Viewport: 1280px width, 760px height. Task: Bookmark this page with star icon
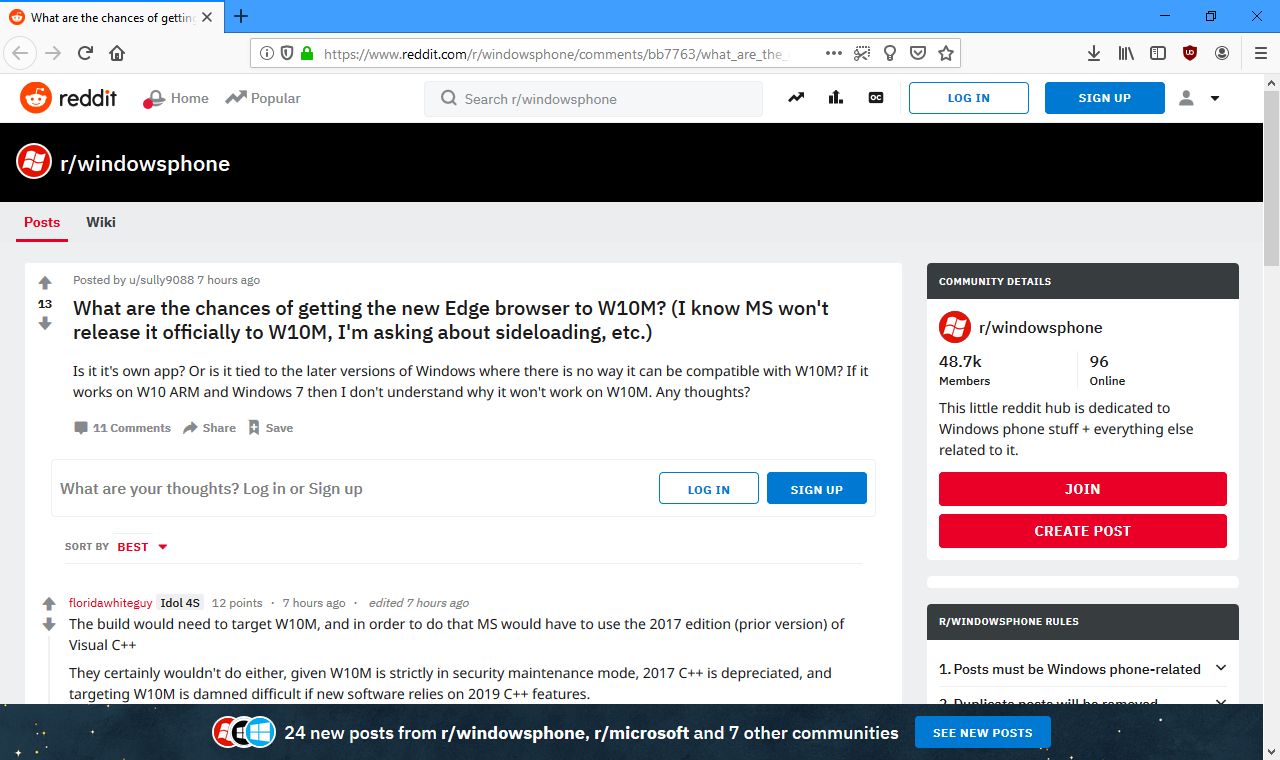tap(946, 54)
